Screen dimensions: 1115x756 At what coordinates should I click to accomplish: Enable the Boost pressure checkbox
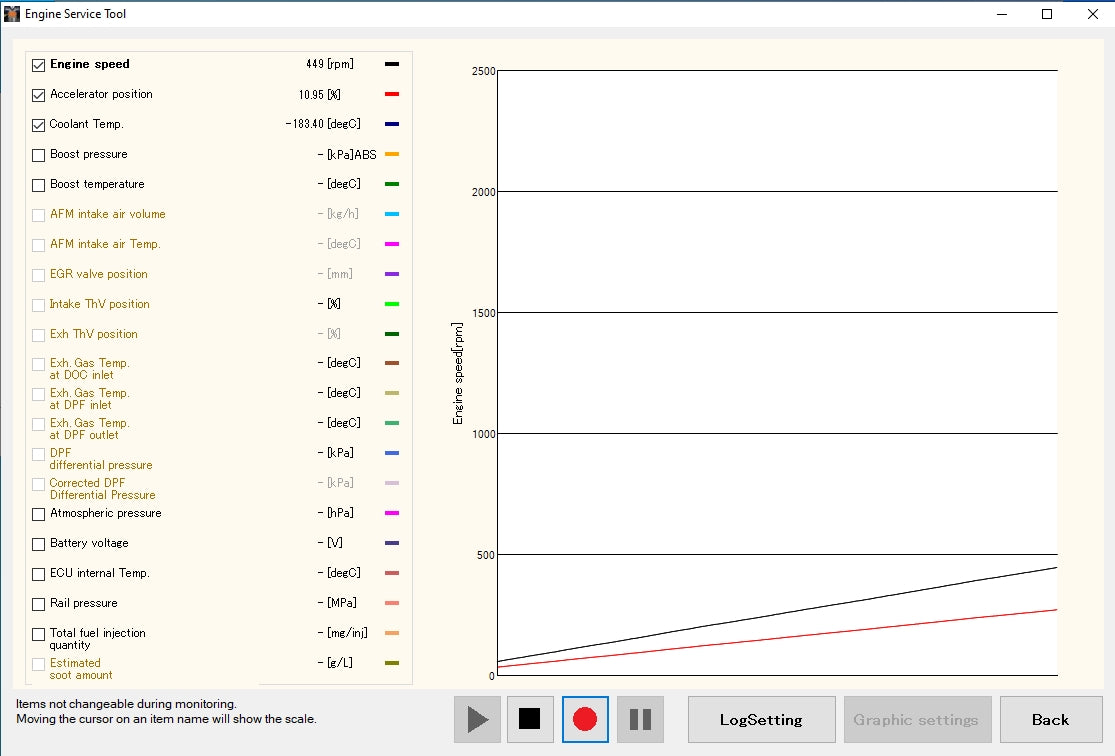(x=38, y=153)
